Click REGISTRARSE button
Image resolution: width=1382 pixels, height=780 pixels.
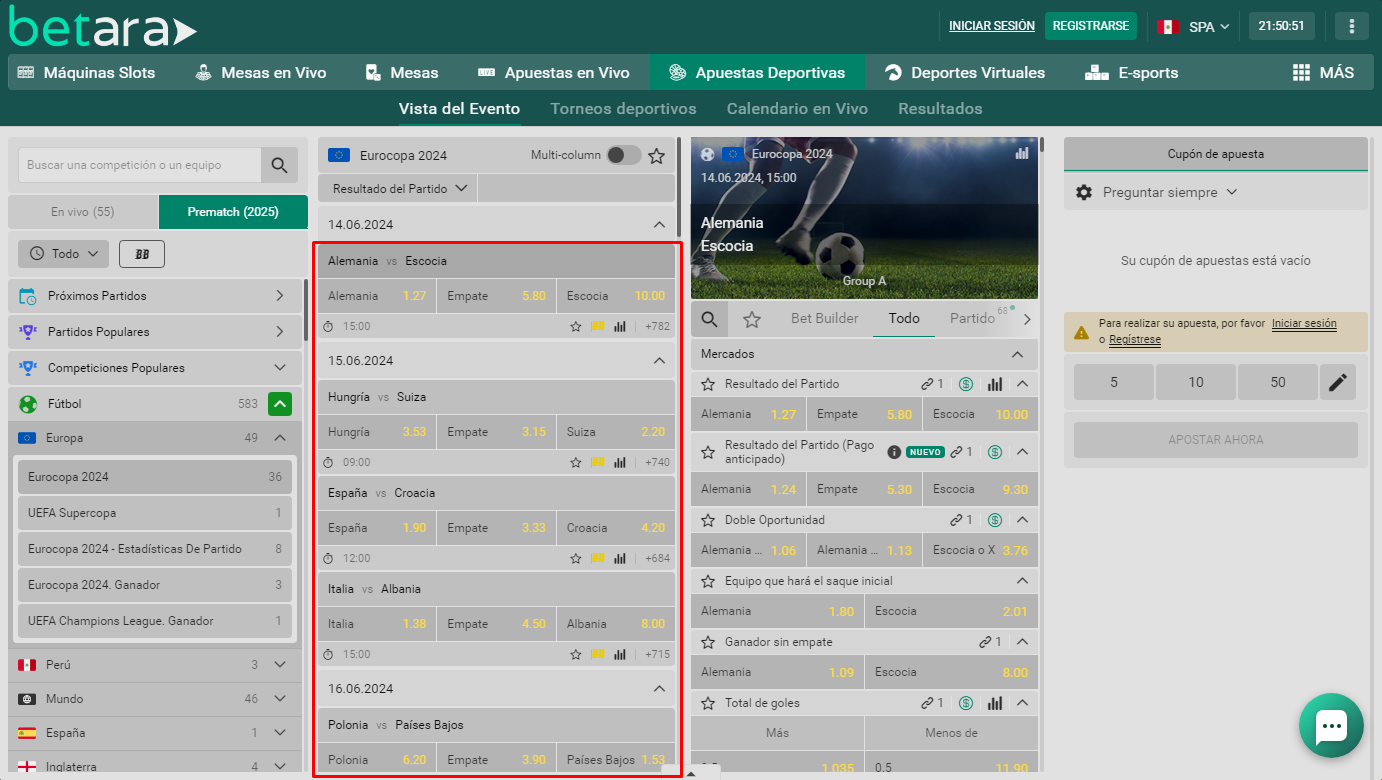[x=1091, y=26]
